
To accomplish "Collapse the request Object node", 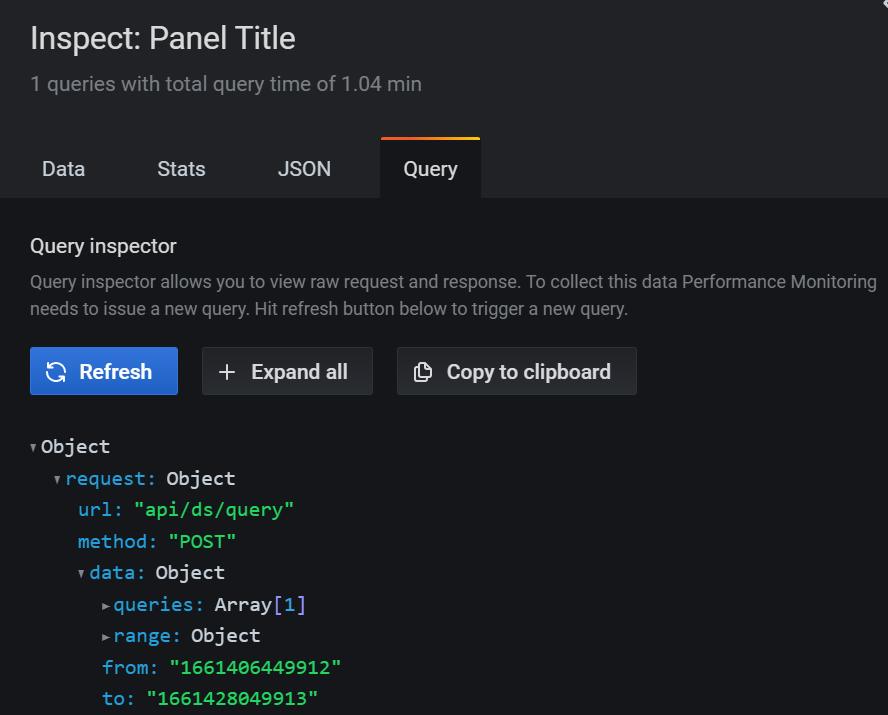I will coord(57,479).
